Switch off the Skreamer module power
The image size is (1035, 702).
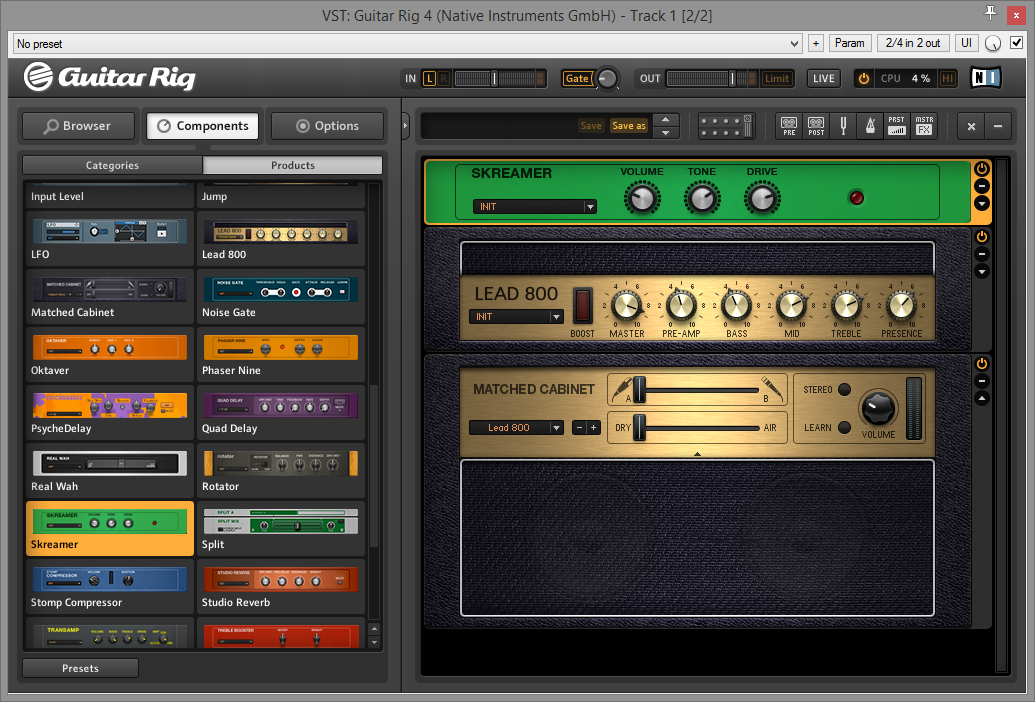click(x=982, y=169)
